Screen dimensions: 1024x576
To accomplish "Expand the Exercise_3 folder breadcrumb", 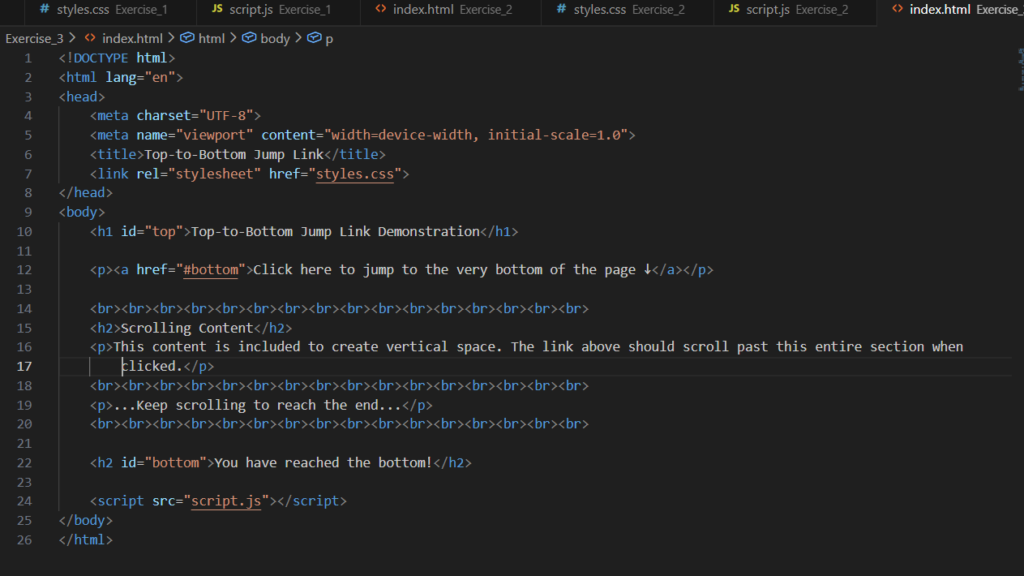I will [x=34, y=38].
